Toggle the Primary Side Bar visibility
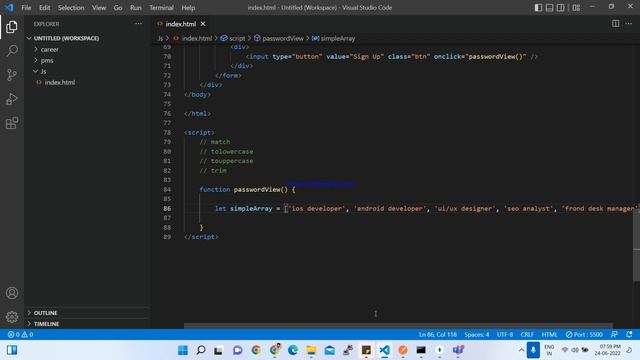 [x=538, y=7]
